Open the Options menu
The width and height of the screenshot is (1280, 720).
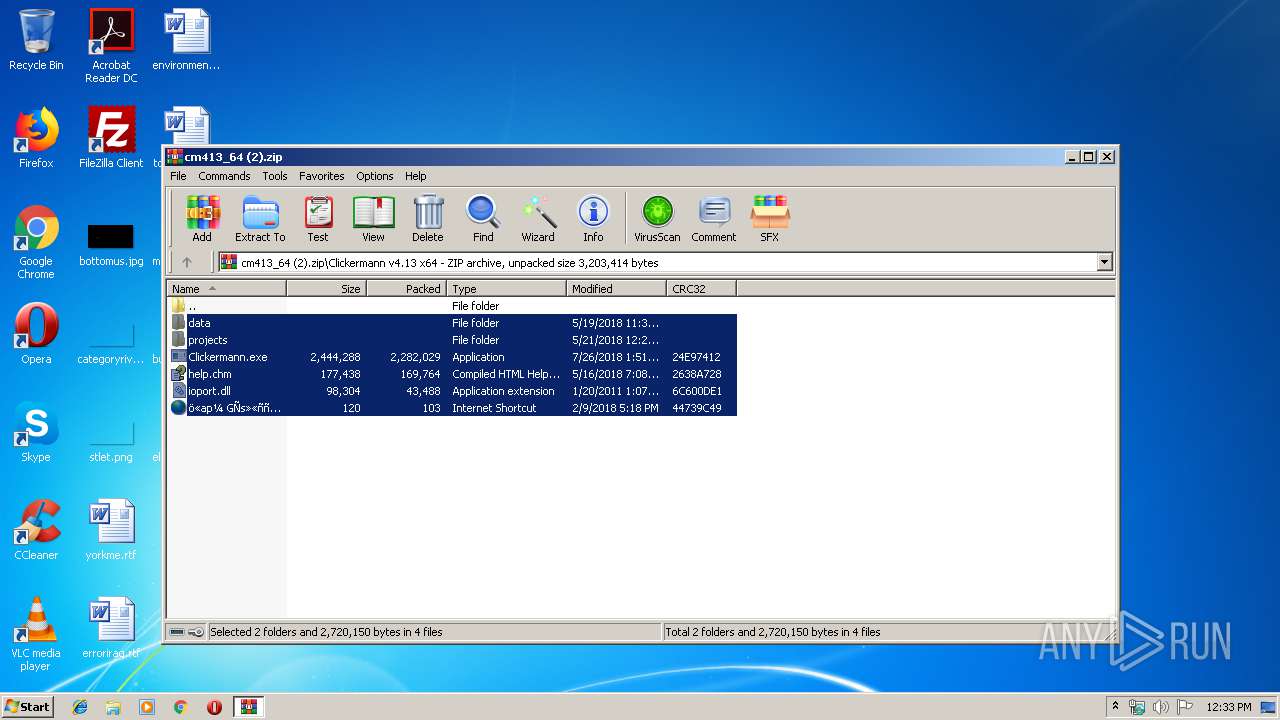pos(375,176)
